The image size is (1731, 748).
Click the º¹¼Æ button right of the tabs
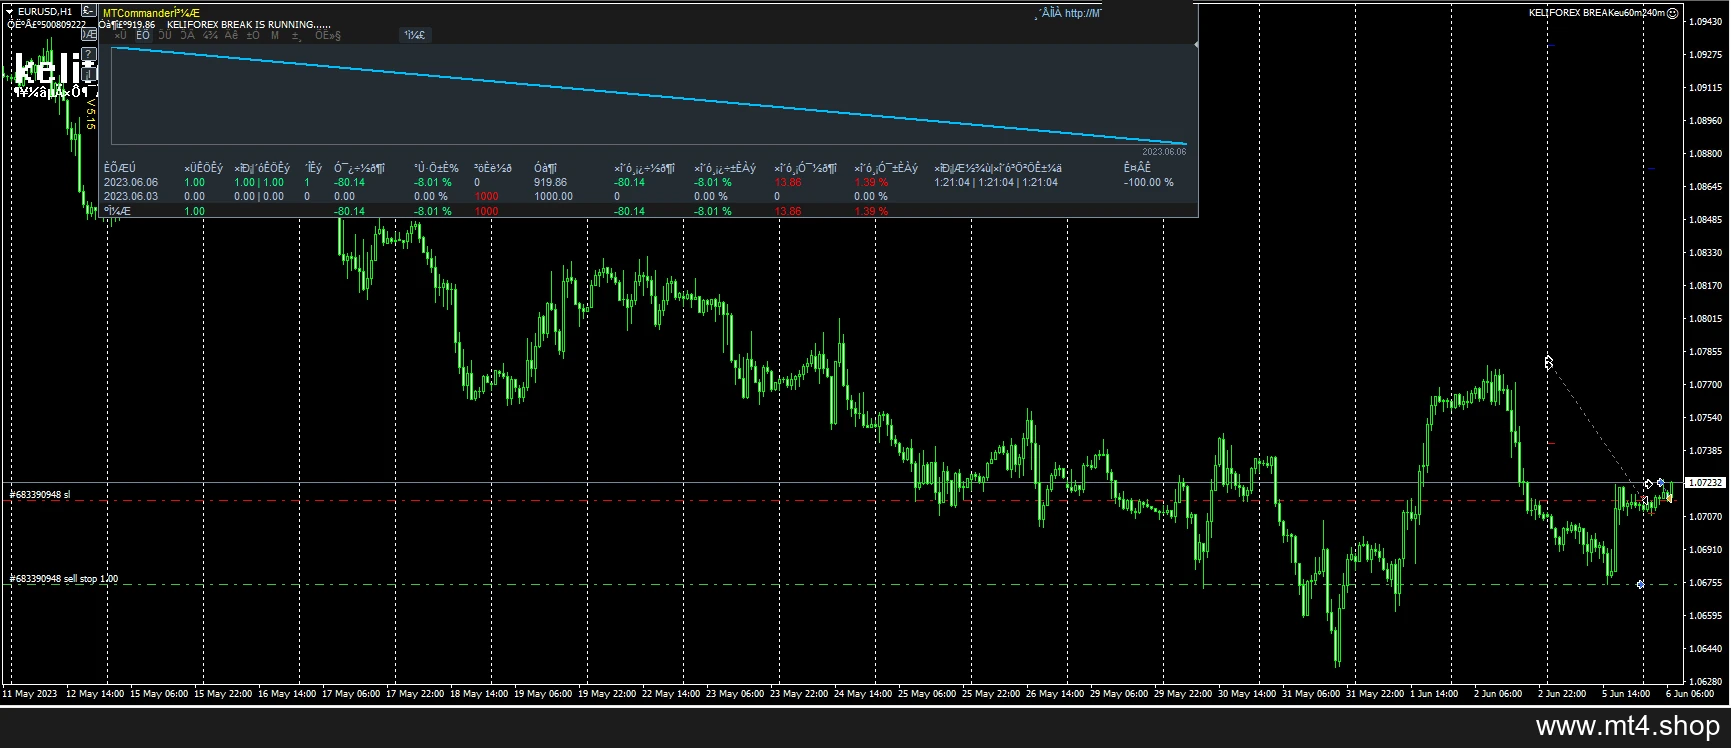point(414,35)
